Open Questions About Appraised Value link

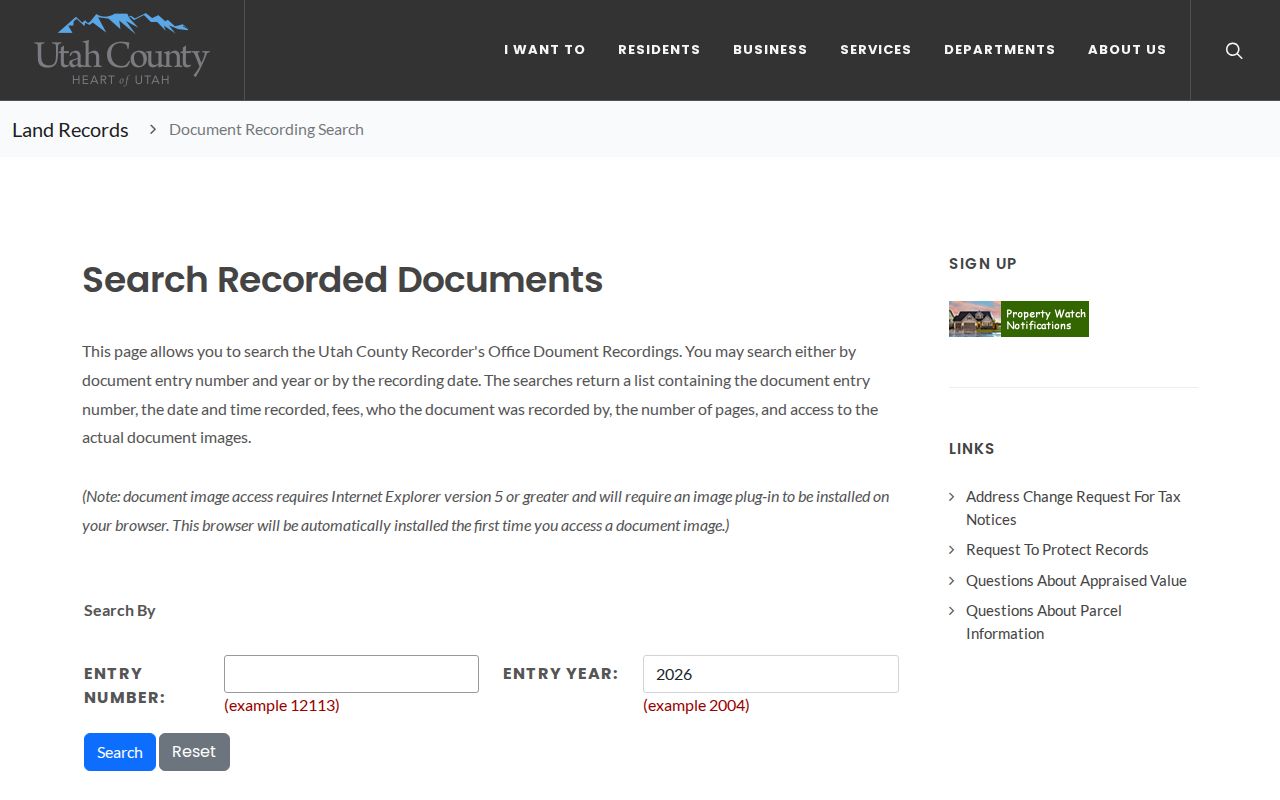point(1076,580)
